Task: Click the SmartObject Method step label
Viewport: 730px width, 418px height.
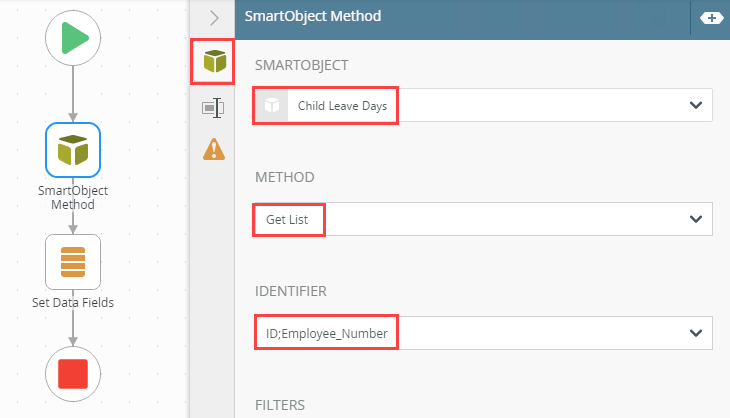Action: (x=73, y=197)
